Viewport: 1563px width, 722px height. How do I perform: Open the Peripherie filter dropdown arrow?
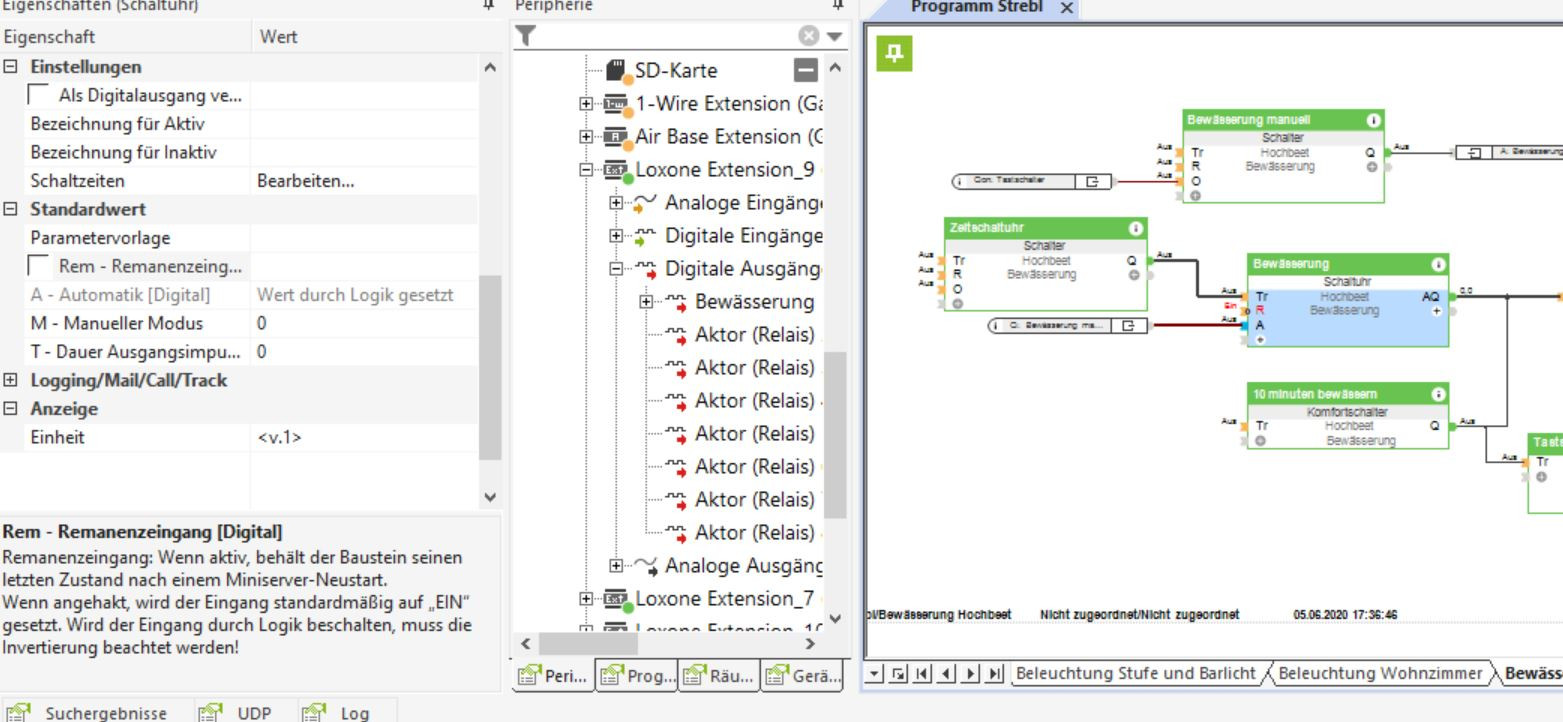[x=833, y=38]
